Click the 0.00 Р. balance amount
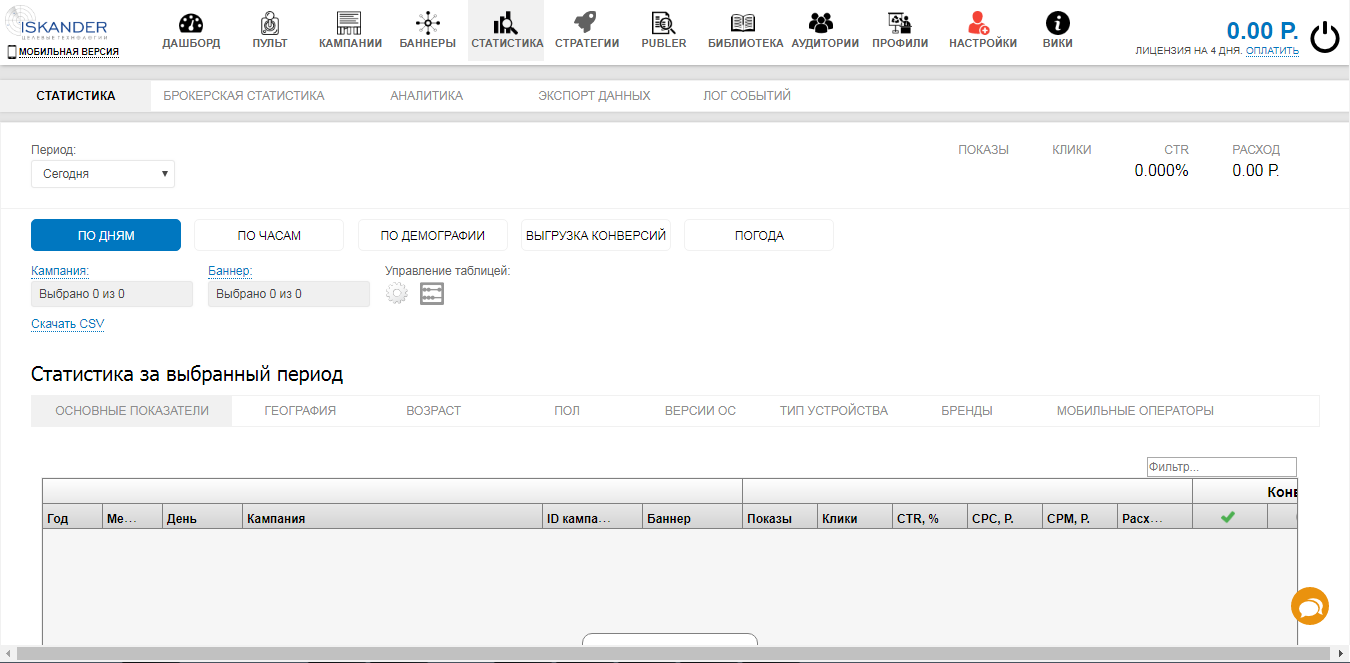1350x663 pixels. pos(1262,30)
